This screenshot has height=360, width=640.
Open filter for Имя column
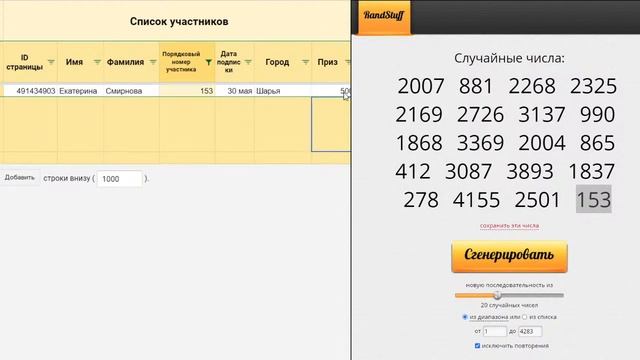point(97,62)
